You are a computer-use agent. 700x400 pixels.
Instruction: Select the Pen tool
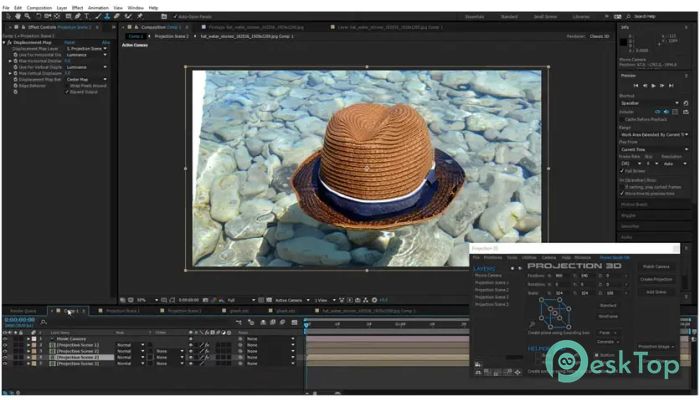[77, 16]
